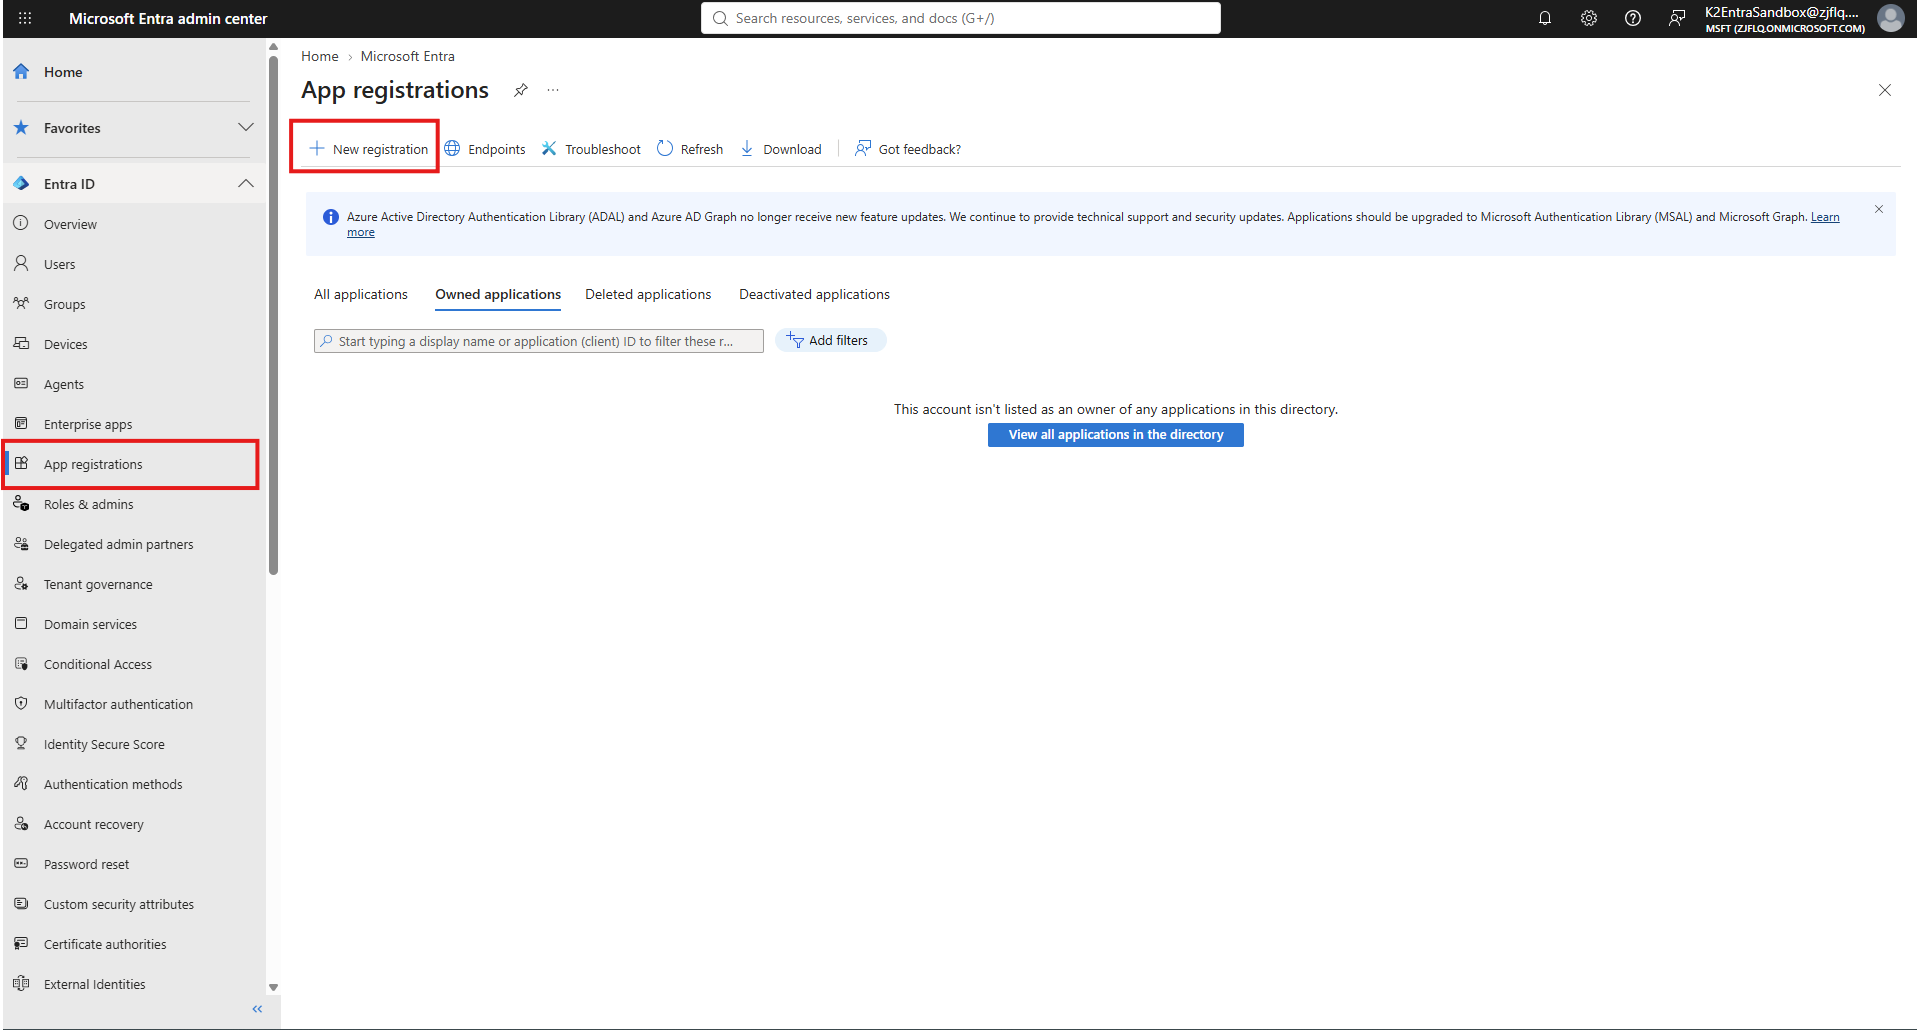Click the Identity Secure Score trophy icon
This screenshot has height=1030, width=1917.
[x=21, y=743]
